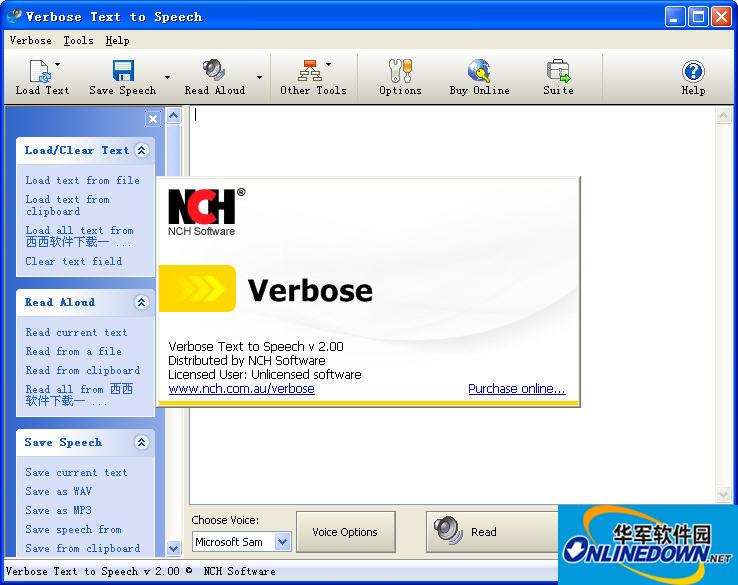Open the Load Text dropdown arrow
Screen dimensions: 738x585
click(x=57, y=64)
